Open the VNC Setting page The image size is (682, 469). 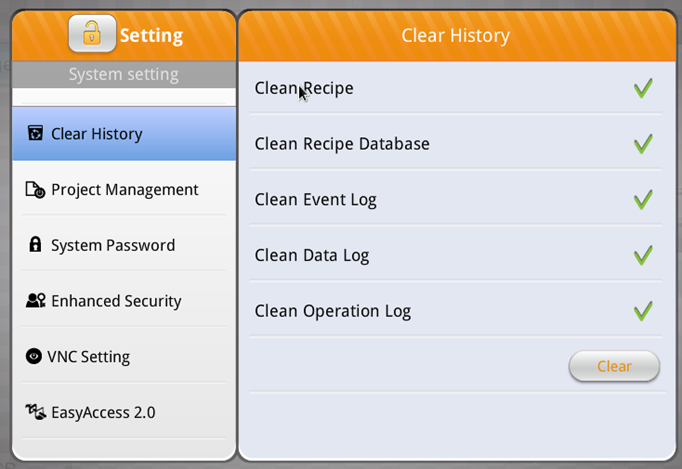coord(124,356)
